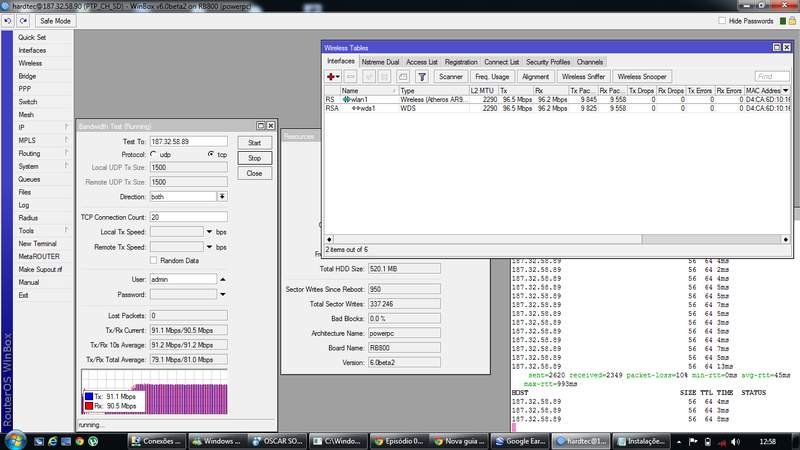800x450 pixels.
Task: Click the comment icon in Wireless Tables toolbar
Action: click(401, 76)
